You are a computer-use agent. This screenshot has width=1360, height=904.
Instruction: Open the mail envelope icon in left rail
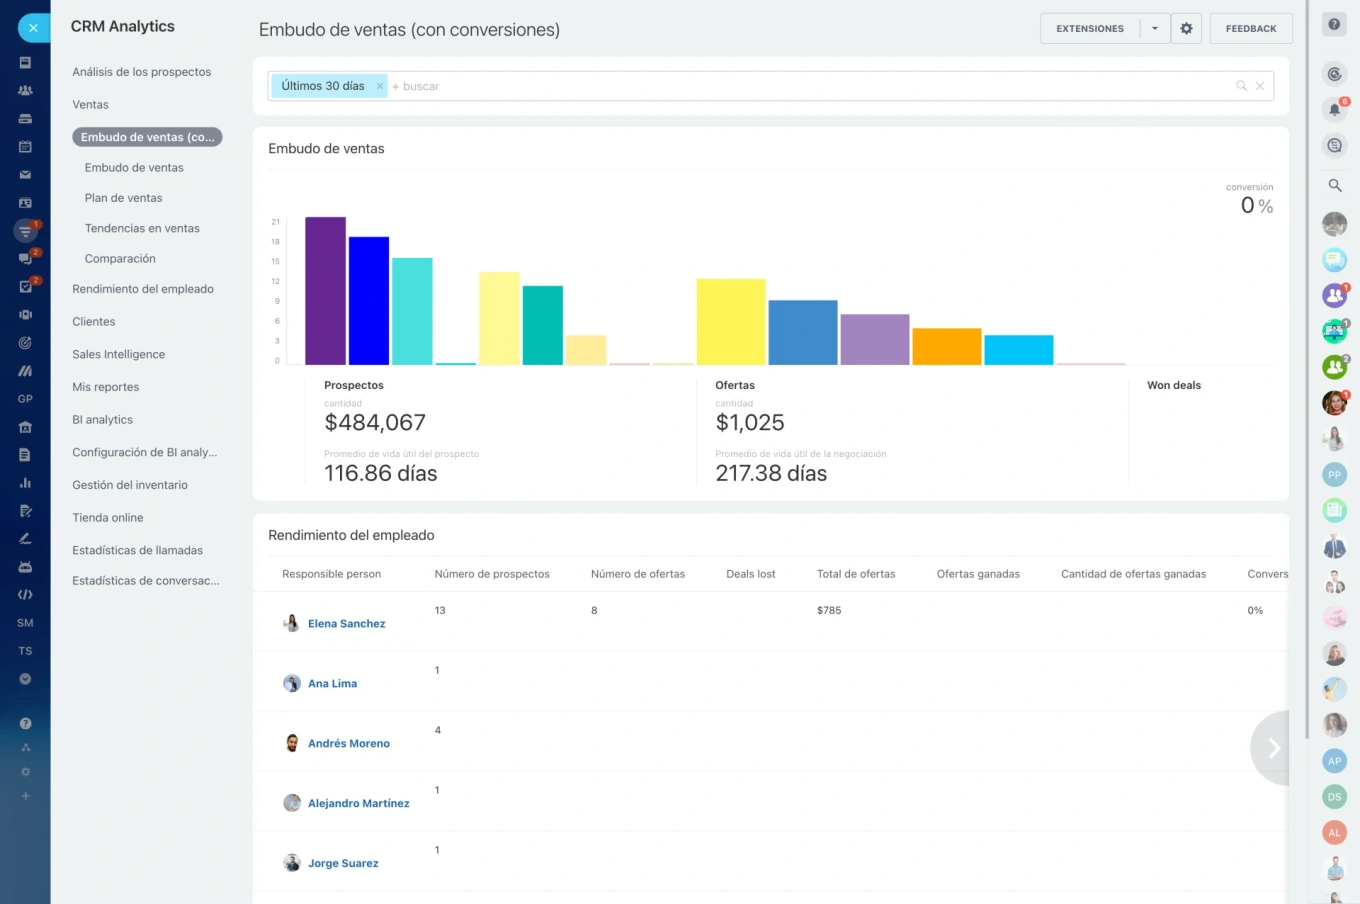point(25,175)
